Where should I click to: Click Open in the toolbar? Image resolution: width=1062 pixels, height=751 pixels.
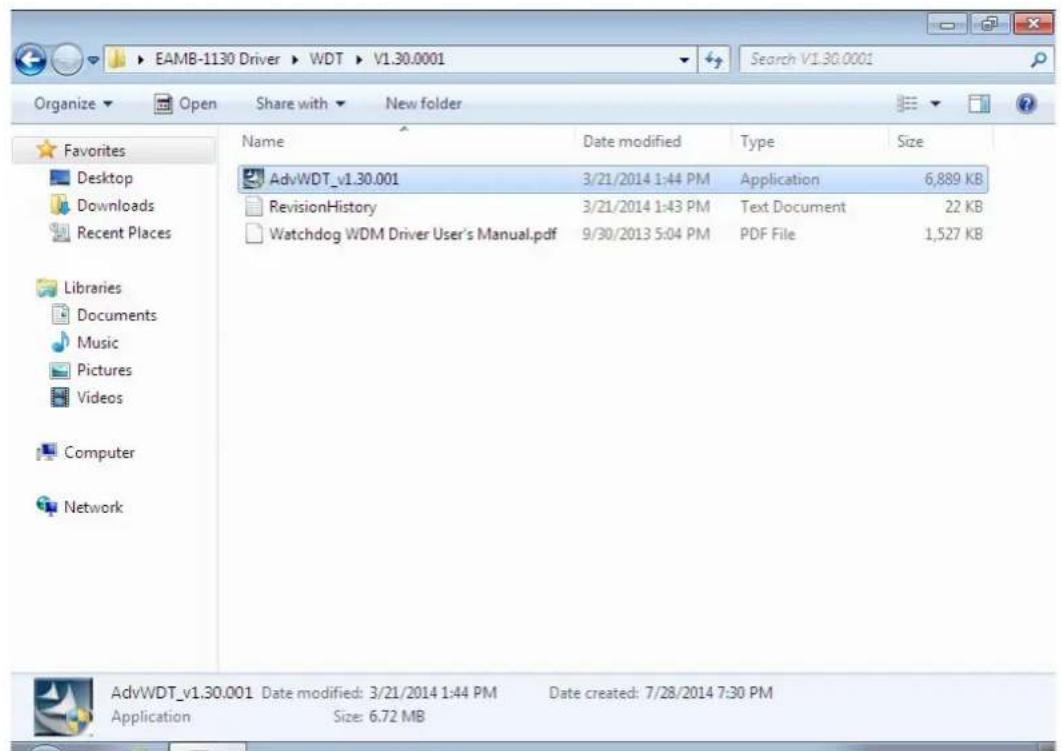pyautogui.click(x=186, y=104)
